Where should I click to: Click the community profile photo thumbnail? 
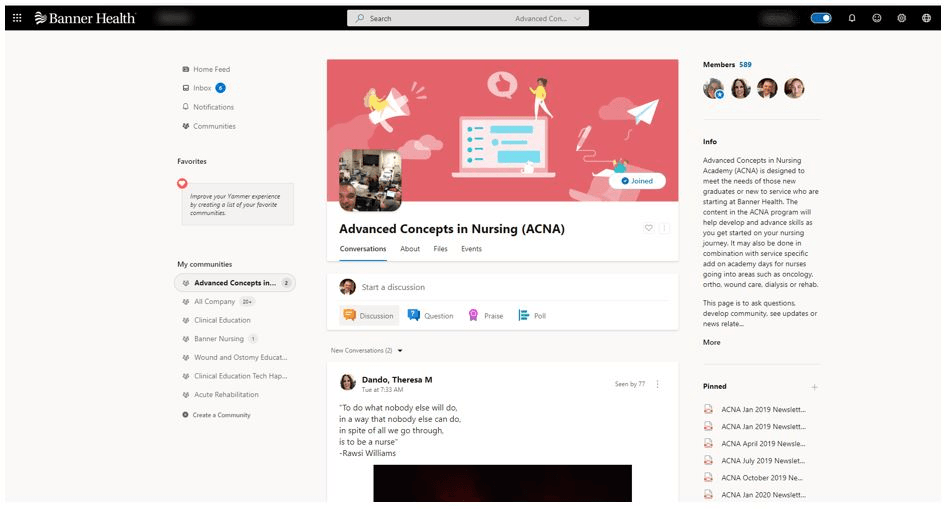point(370,180)
